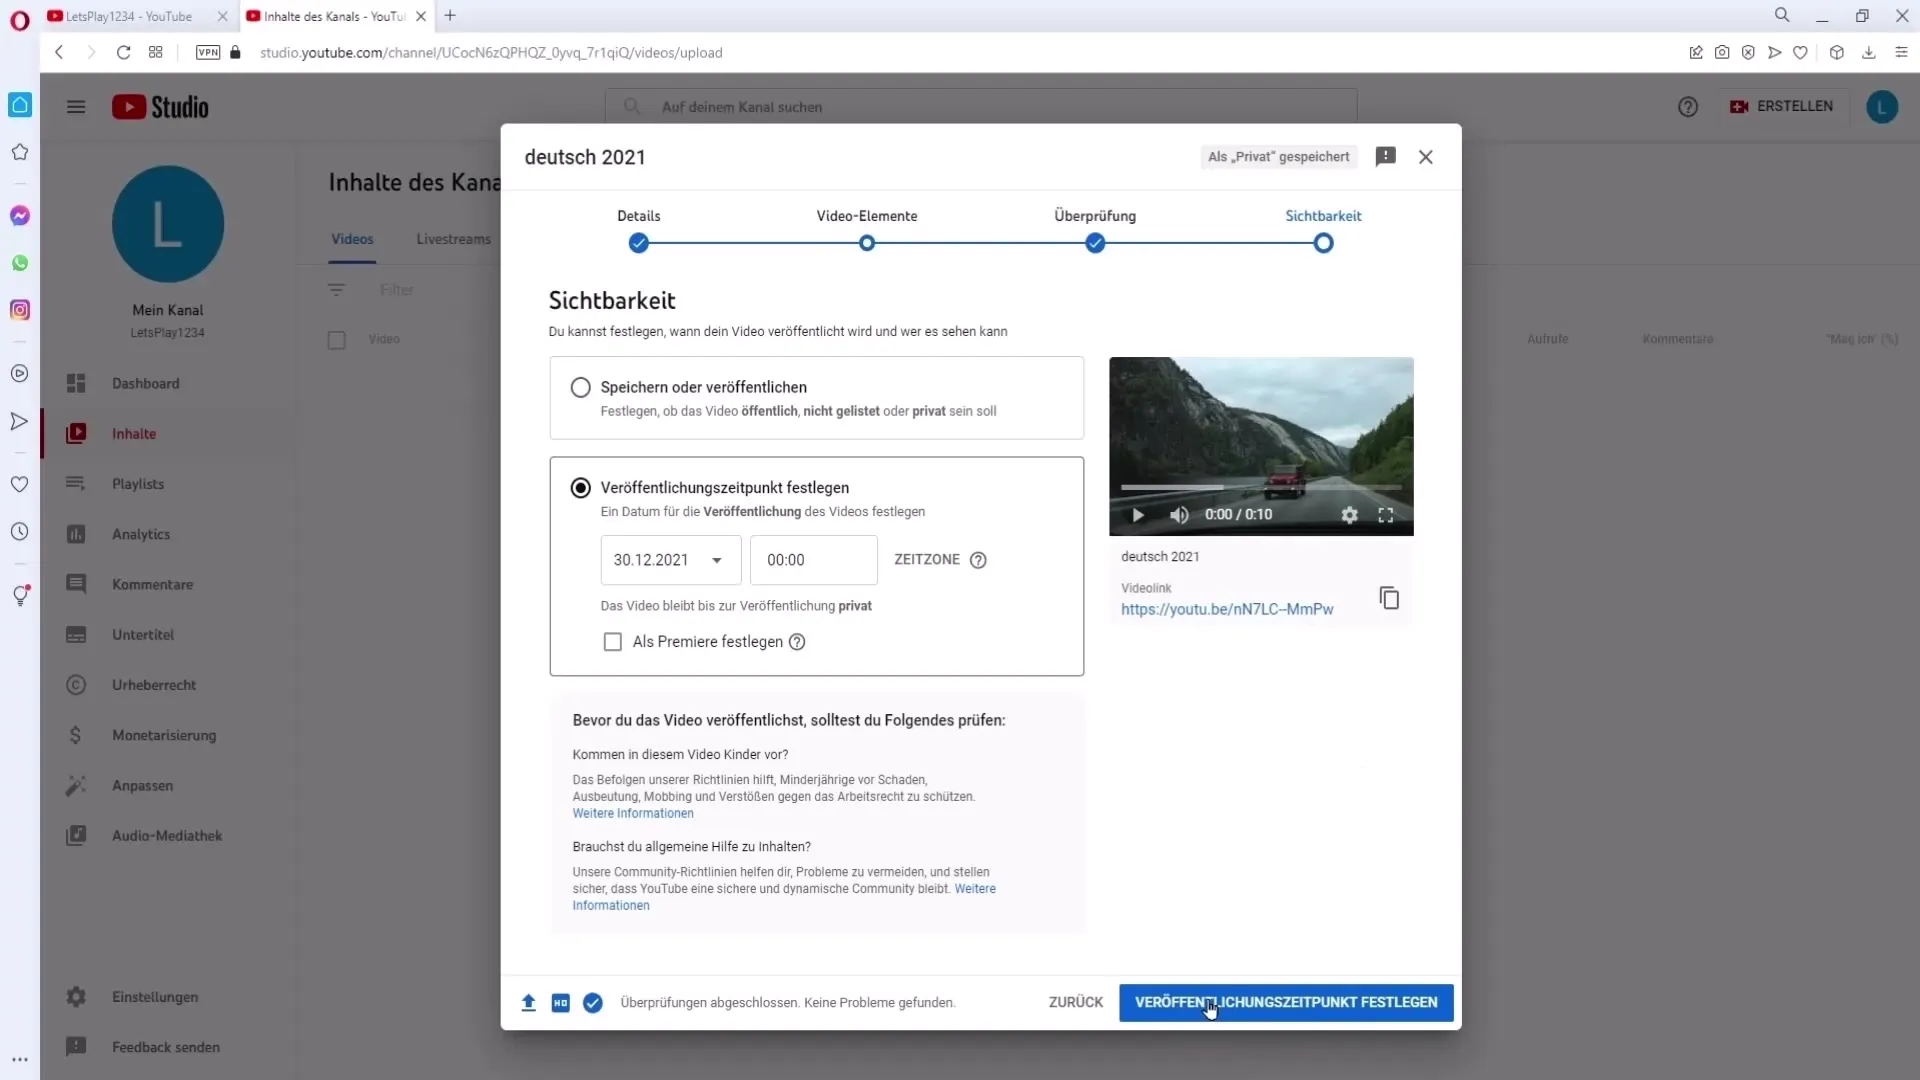
Task: Click help icon beside Als Premiere festlegen
Action: click(797, 642)
